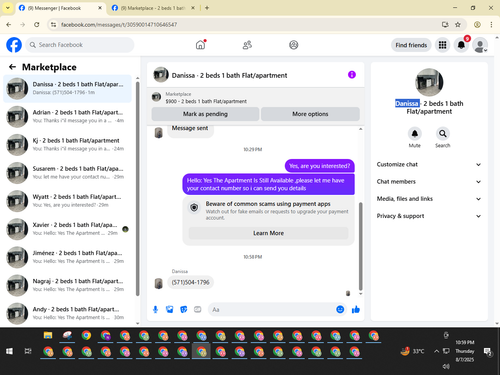Click the chat messages scrollbar

[360, 246]
